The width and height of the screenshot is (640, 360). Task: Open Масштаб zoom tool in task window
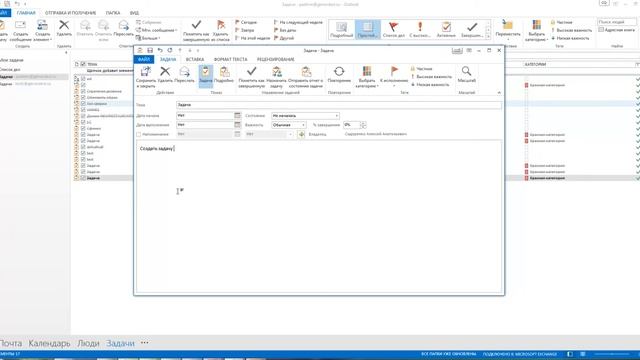coord(467,75)
